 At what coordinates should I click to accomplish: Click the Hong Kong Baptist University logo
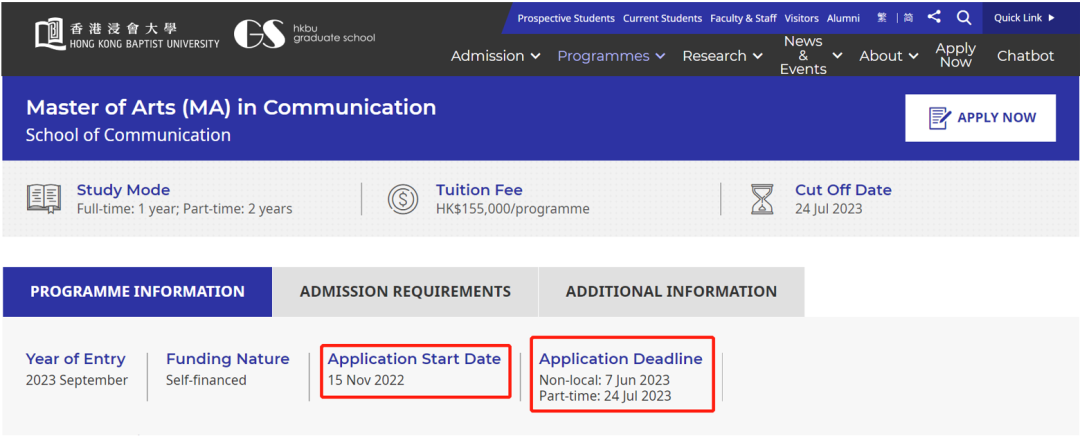tap(127, 35)
